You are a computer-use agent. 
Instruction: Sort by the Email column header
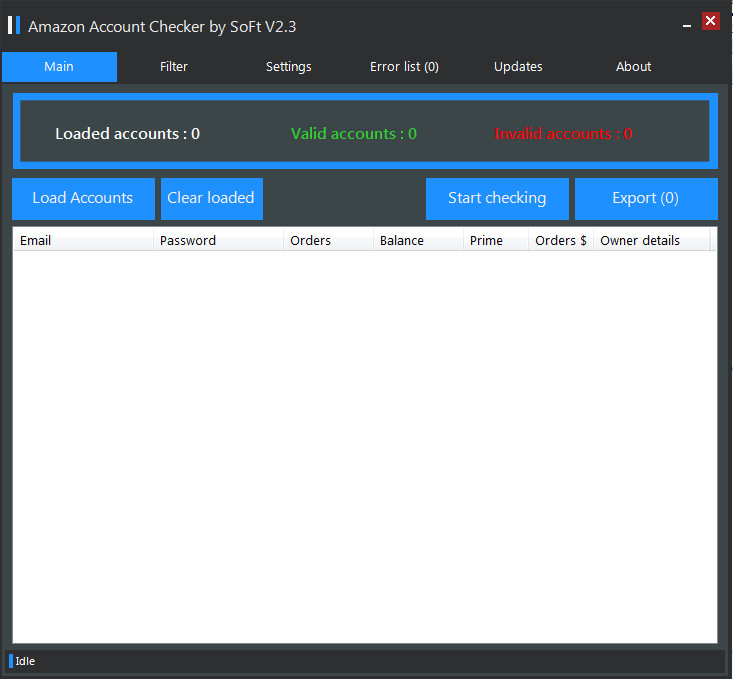coord(83,240)
